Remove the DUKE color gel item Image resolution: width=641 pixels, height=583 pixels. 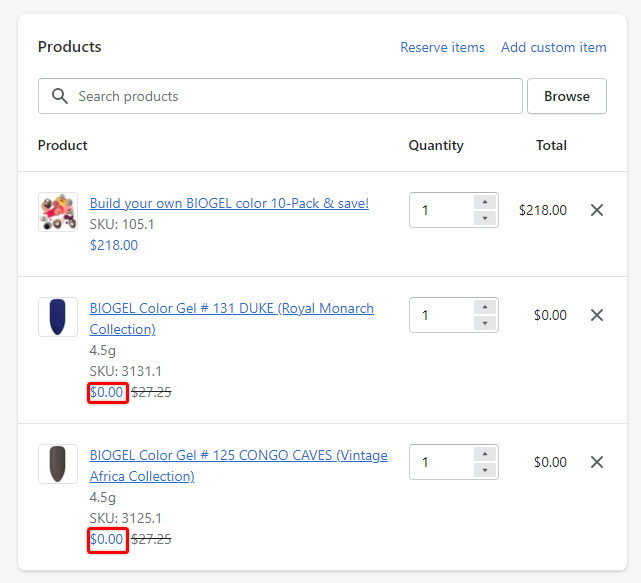coord(597,315)
